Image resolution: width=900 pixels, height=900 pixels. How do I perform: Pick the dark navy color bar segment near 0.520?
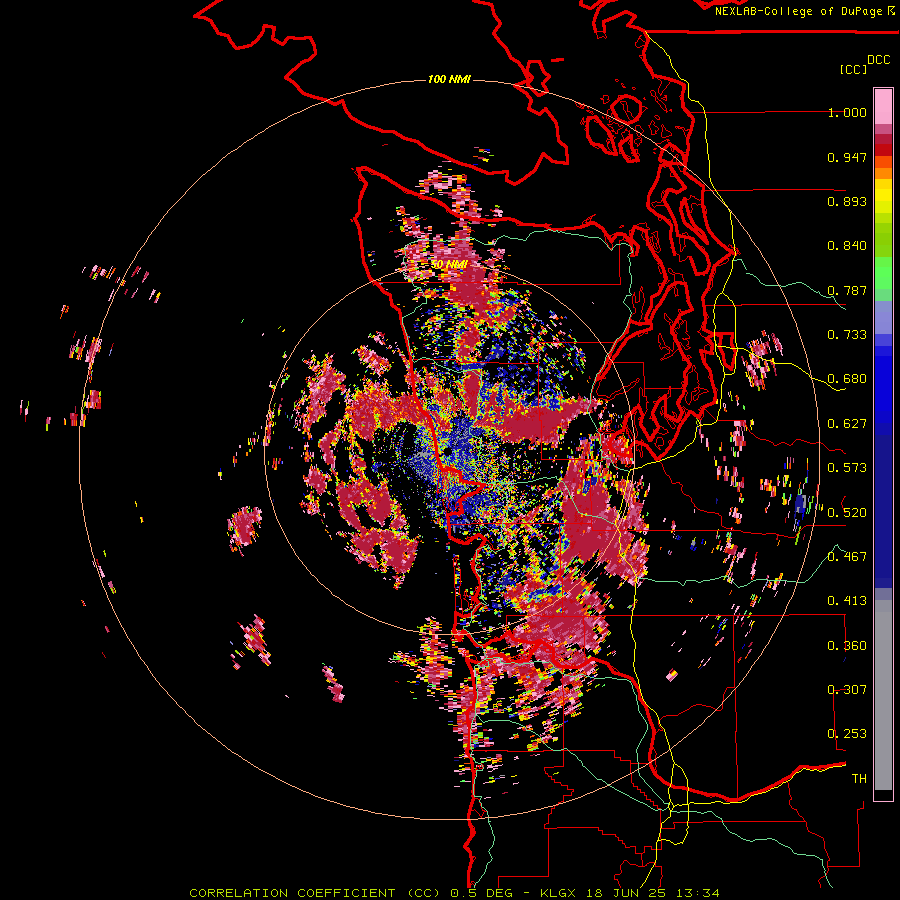(x=883, y=511)
